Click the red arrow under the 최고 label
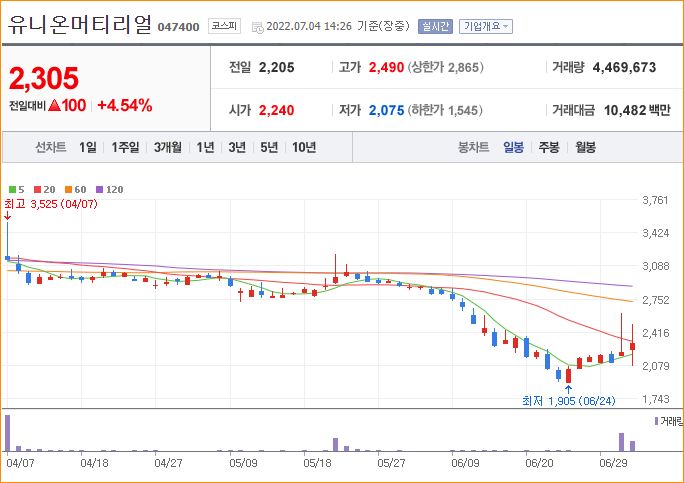The width and height of the screenshot is (684, 483). tap(7, 216)
